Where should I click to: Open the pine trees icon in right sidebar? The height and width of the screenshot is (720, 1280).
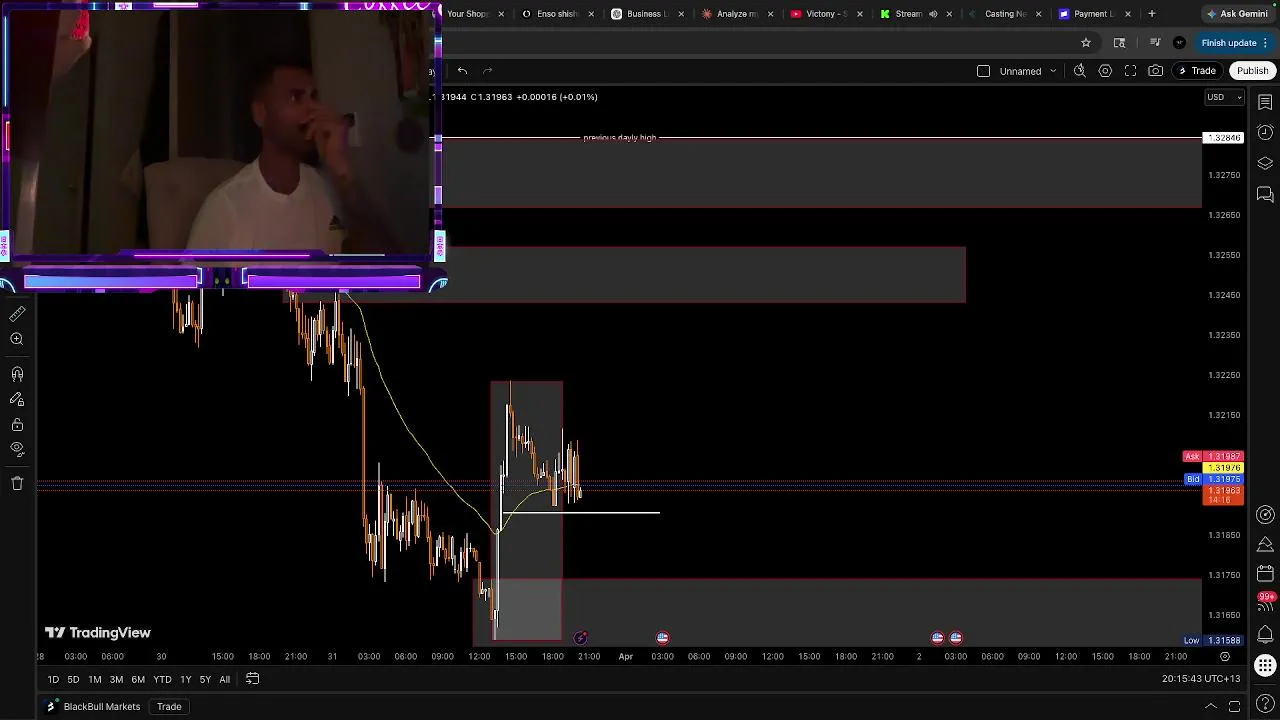coord(1265,545)
